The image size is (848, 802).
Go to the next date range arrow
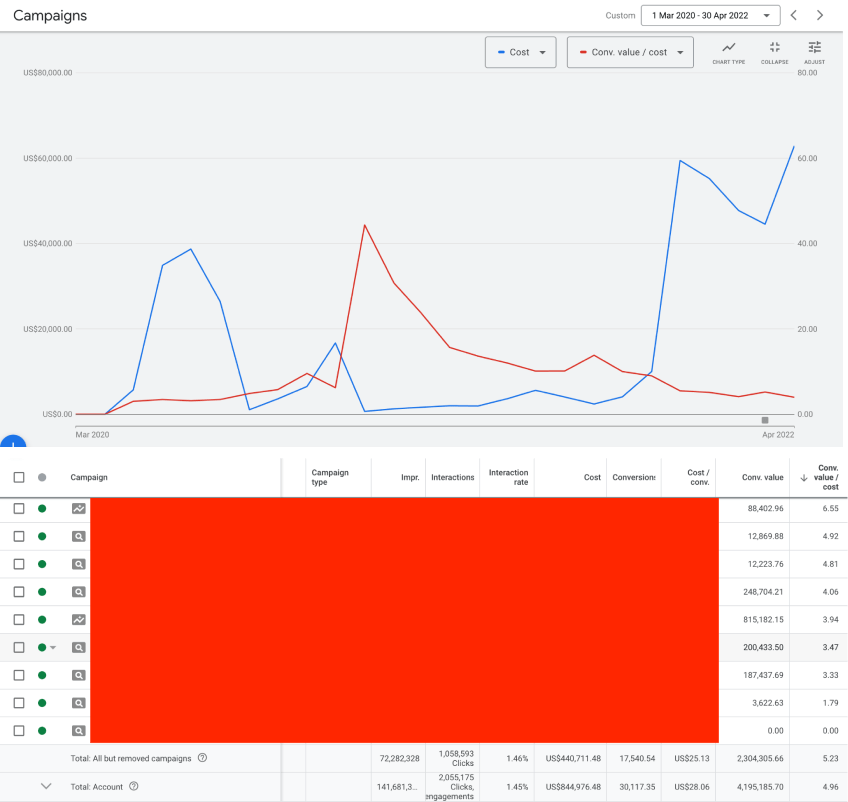click(x=820, y=16)
